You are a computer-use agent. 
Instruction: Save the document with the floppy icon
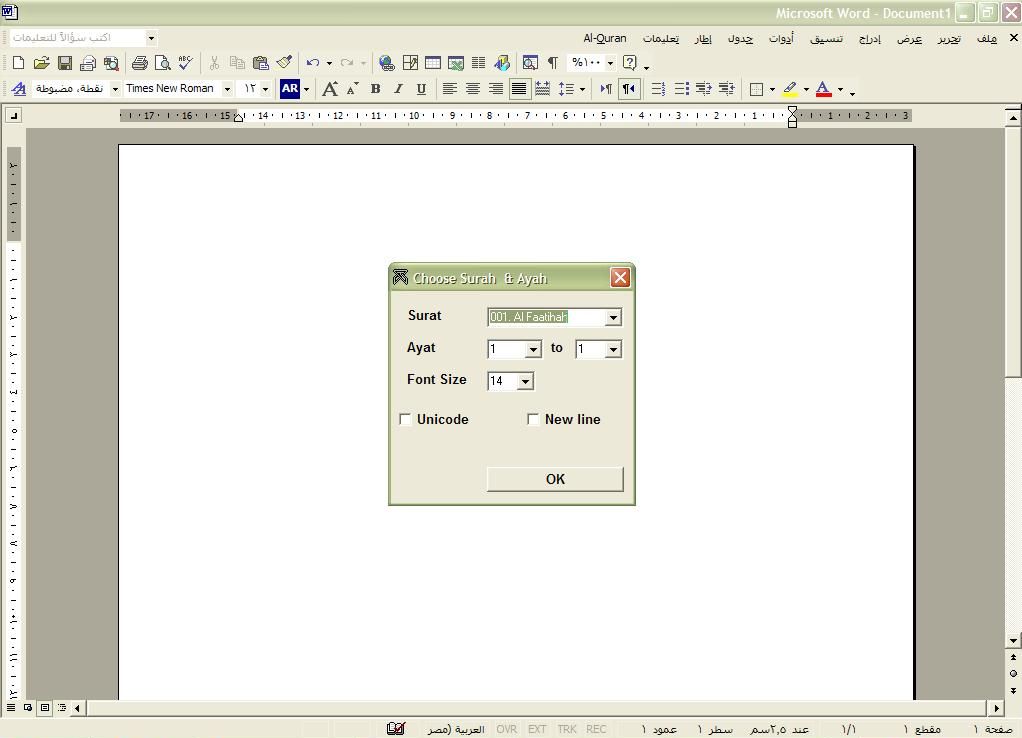pos(65,63)
